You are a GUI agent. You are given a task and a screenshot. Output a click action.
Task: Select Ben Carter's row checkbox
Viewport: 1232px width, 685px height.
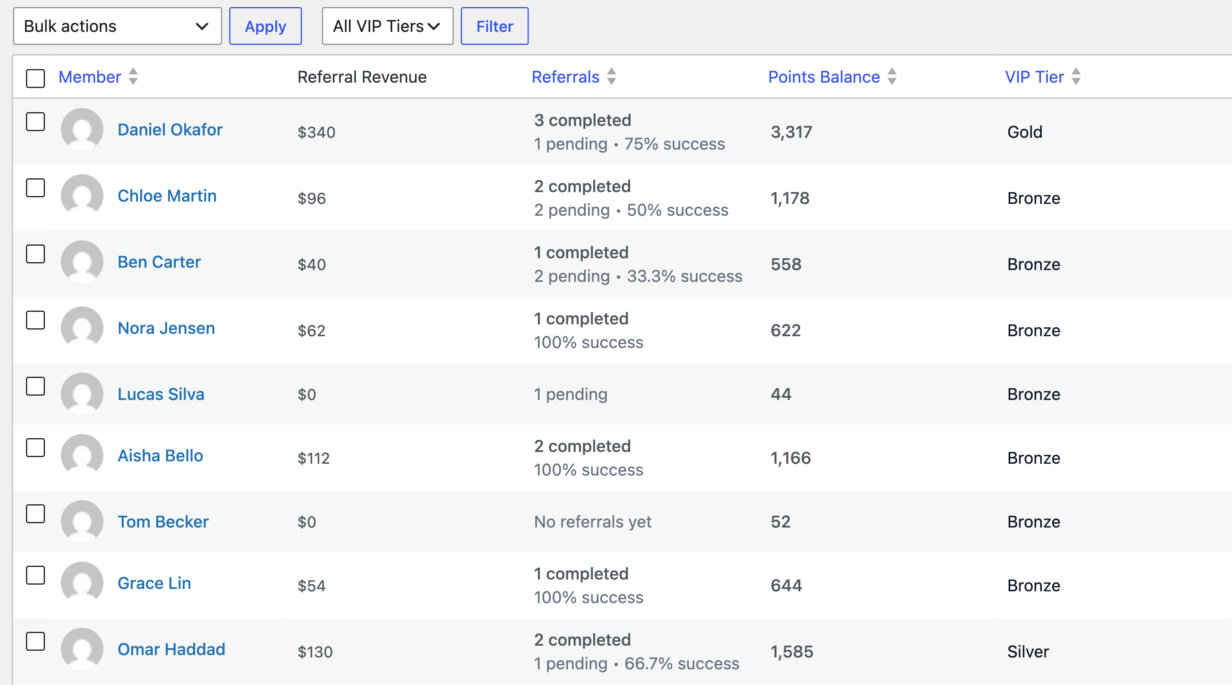click(35, 254)
